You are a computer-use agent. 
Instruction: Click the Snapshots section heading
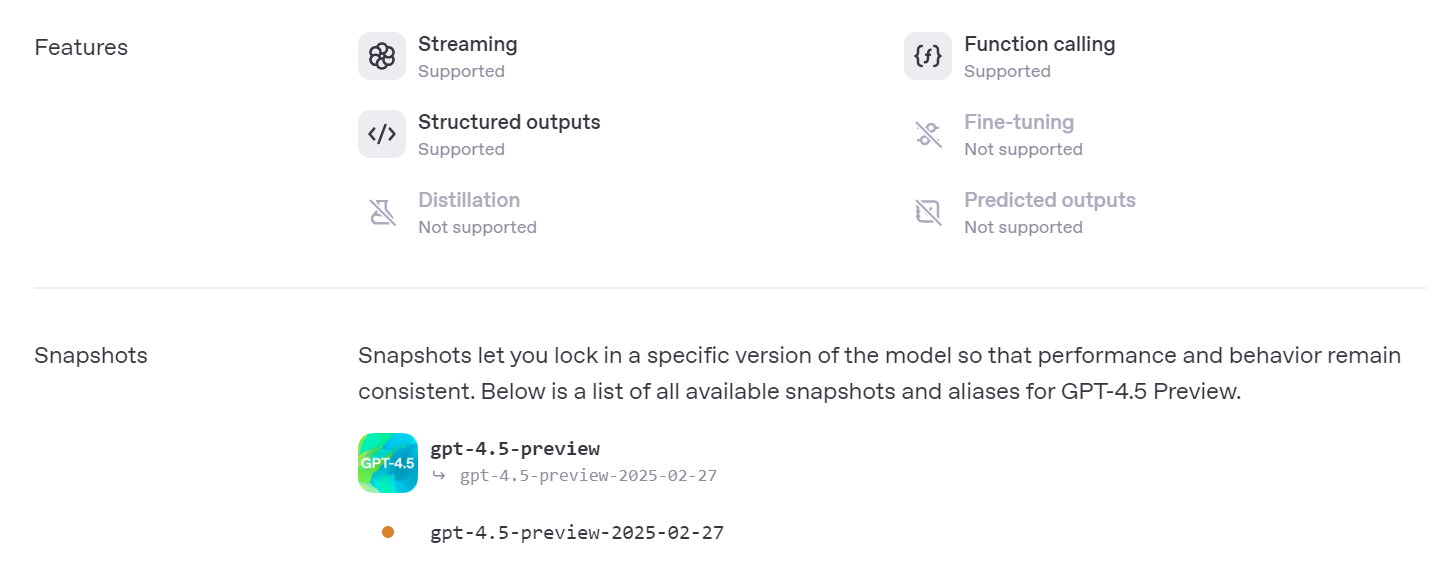coord(91,355)
